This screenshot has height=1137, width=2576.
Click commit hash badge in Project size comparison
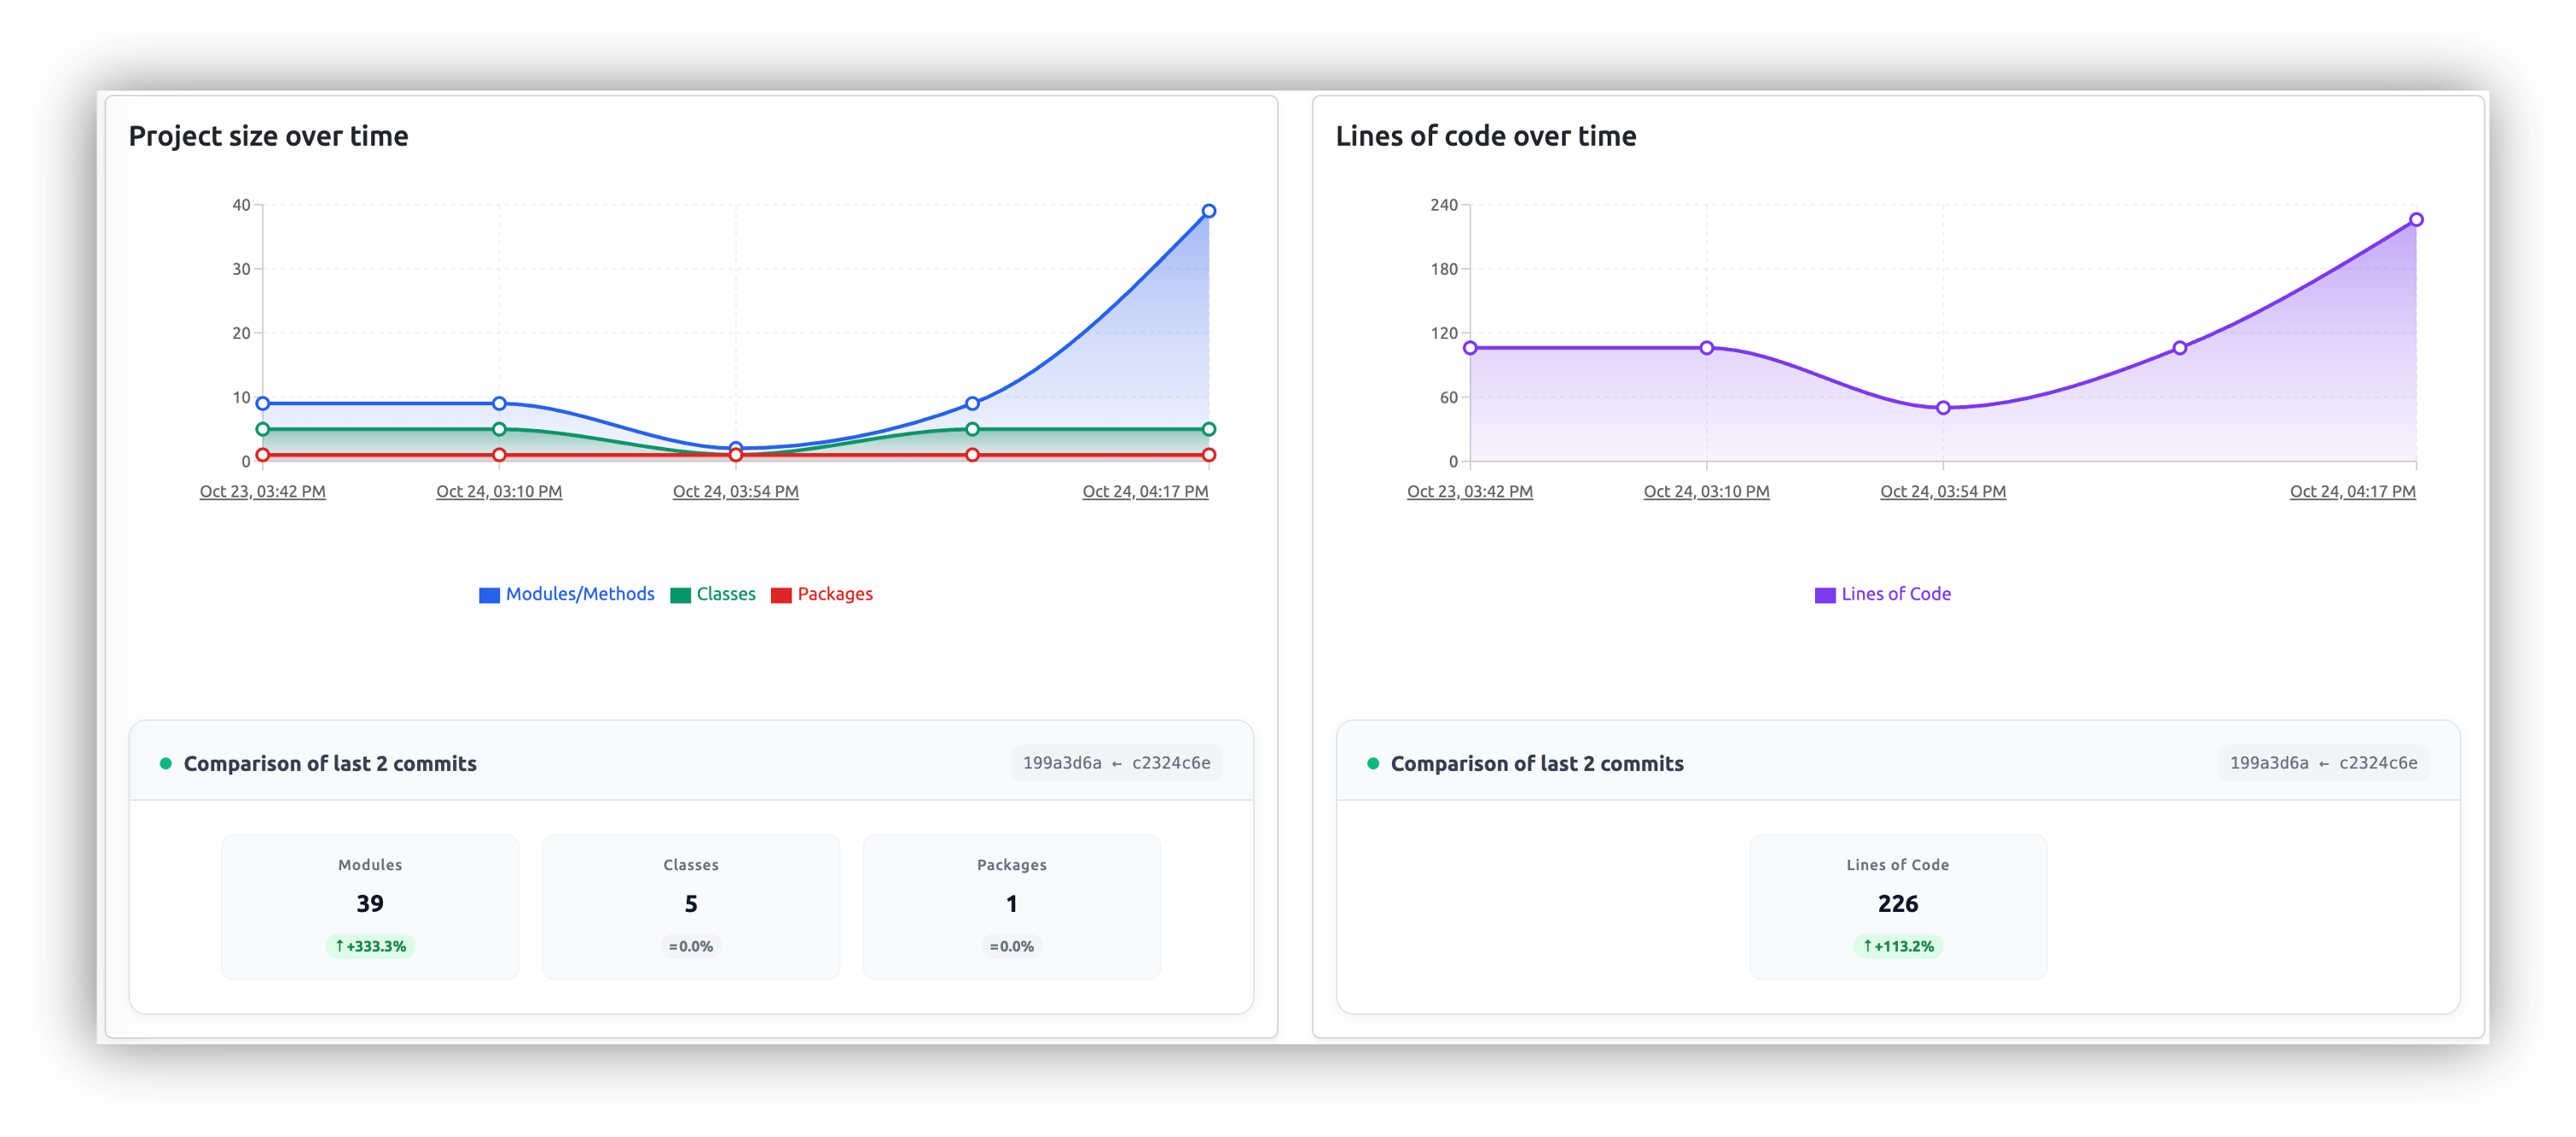1116,763
